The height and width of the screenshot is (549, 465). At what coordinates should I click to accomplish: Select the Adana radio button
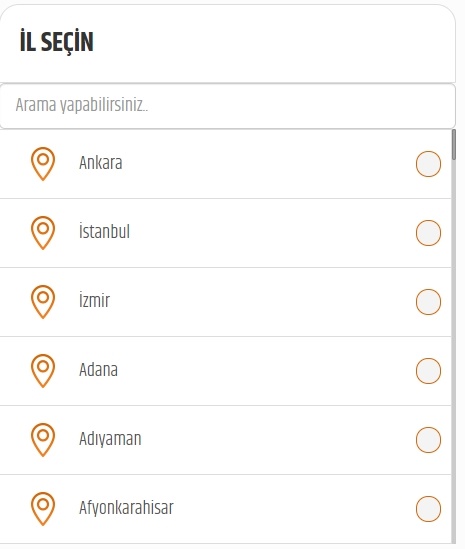[x=428, y=371]
